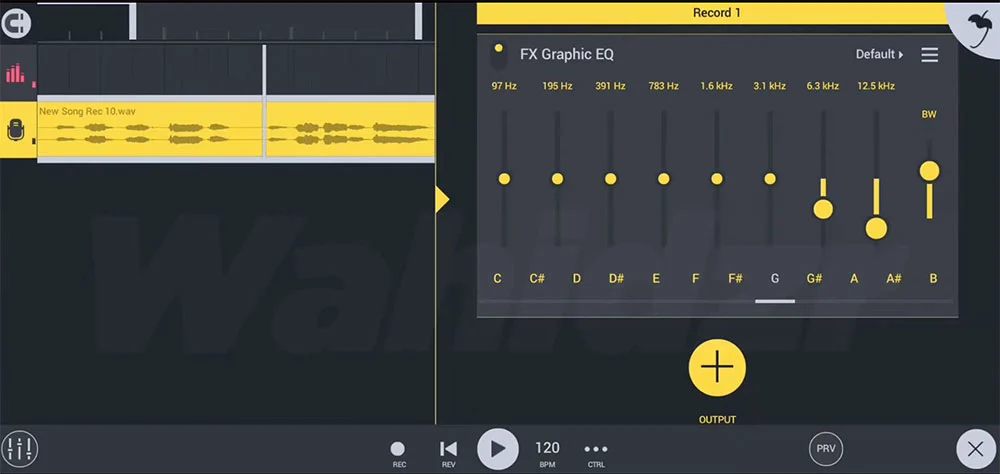
Task: Adjust the 783 Hz band slider
Action: point(663,179)
